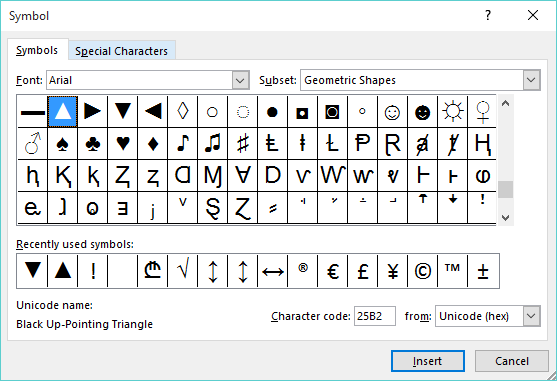This screenshot has height=381, width=557.
Task: Choose recently used euro sign symbol
Action: (x=332, y=271)
